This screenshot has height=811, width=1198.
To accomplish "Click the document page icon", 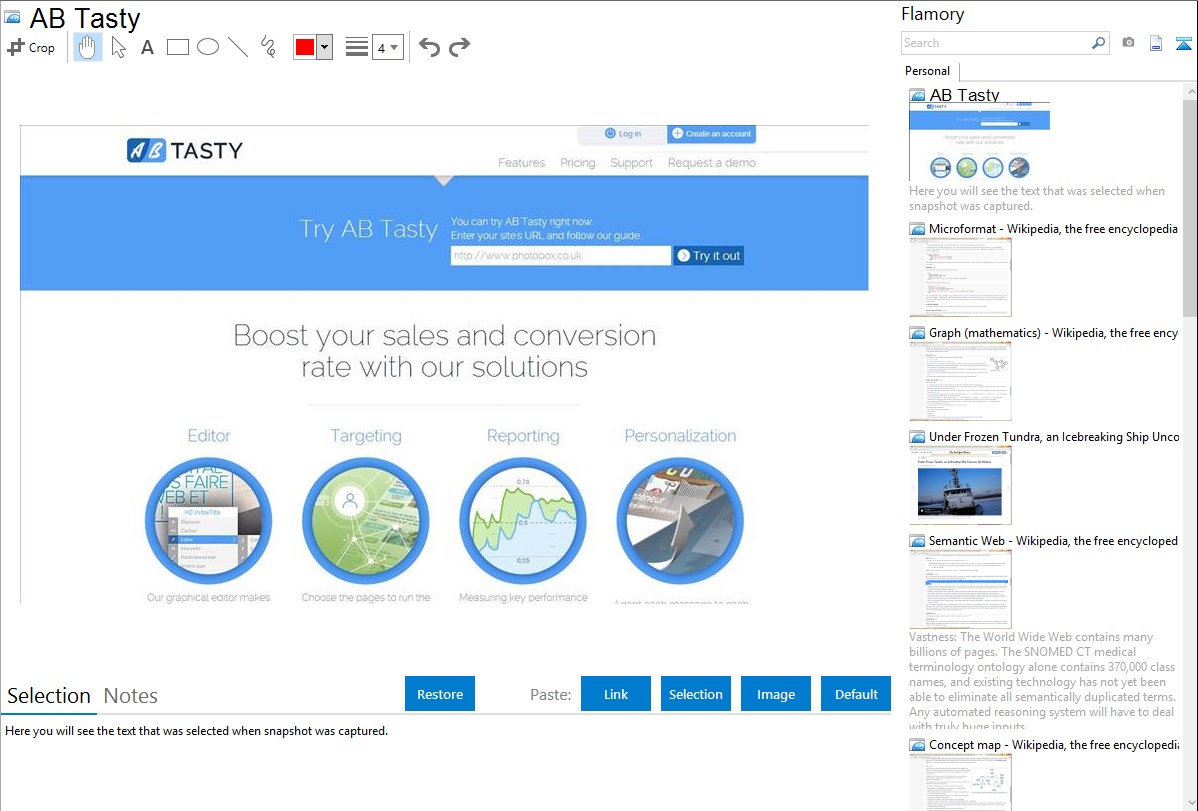I will [1156, 43].
